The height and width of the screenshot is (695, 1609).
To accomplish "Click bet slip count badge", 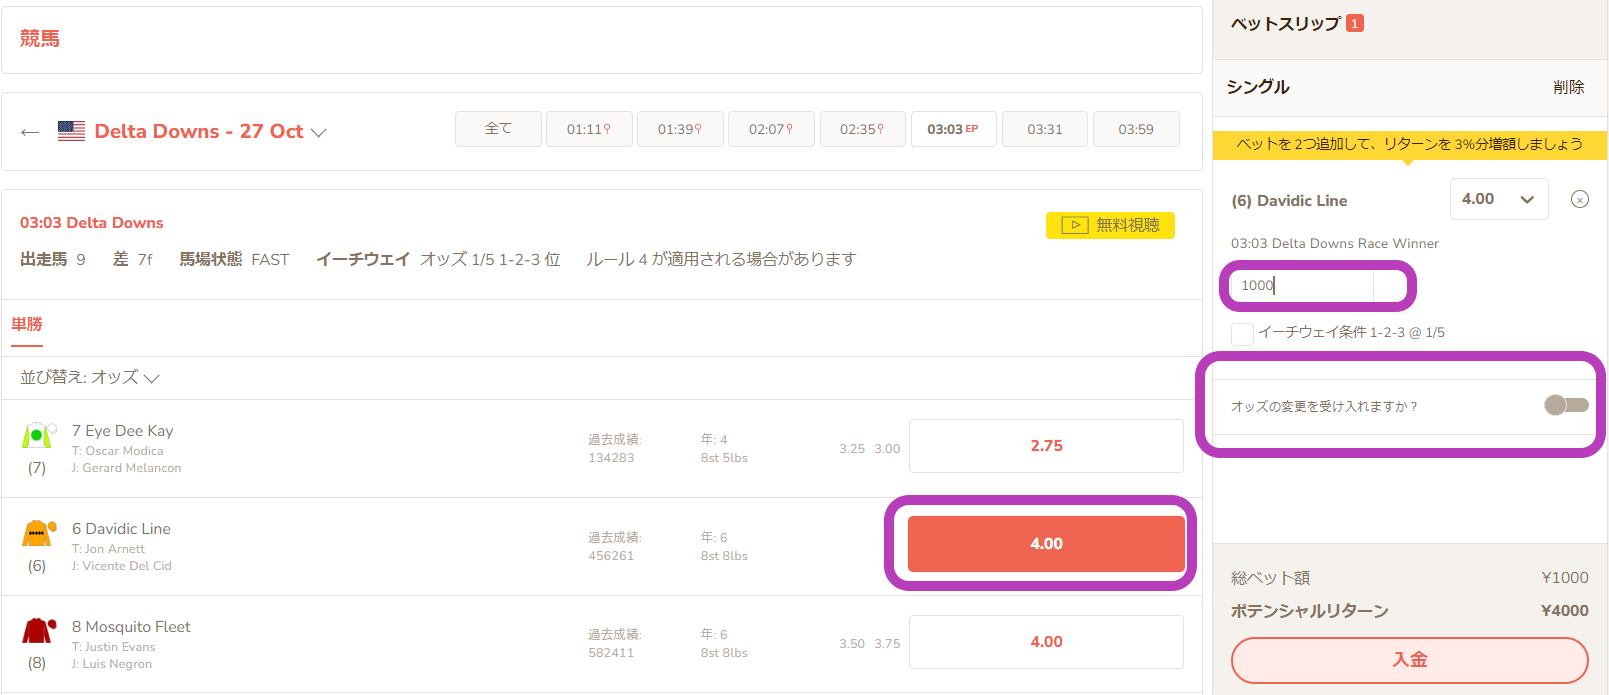I will coord(1355,23).
